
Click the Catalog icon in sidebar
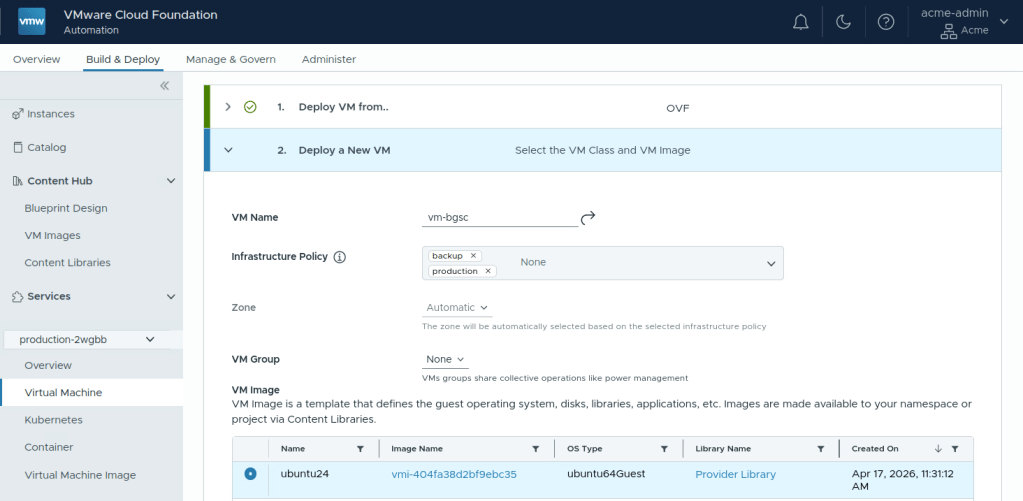18,147
